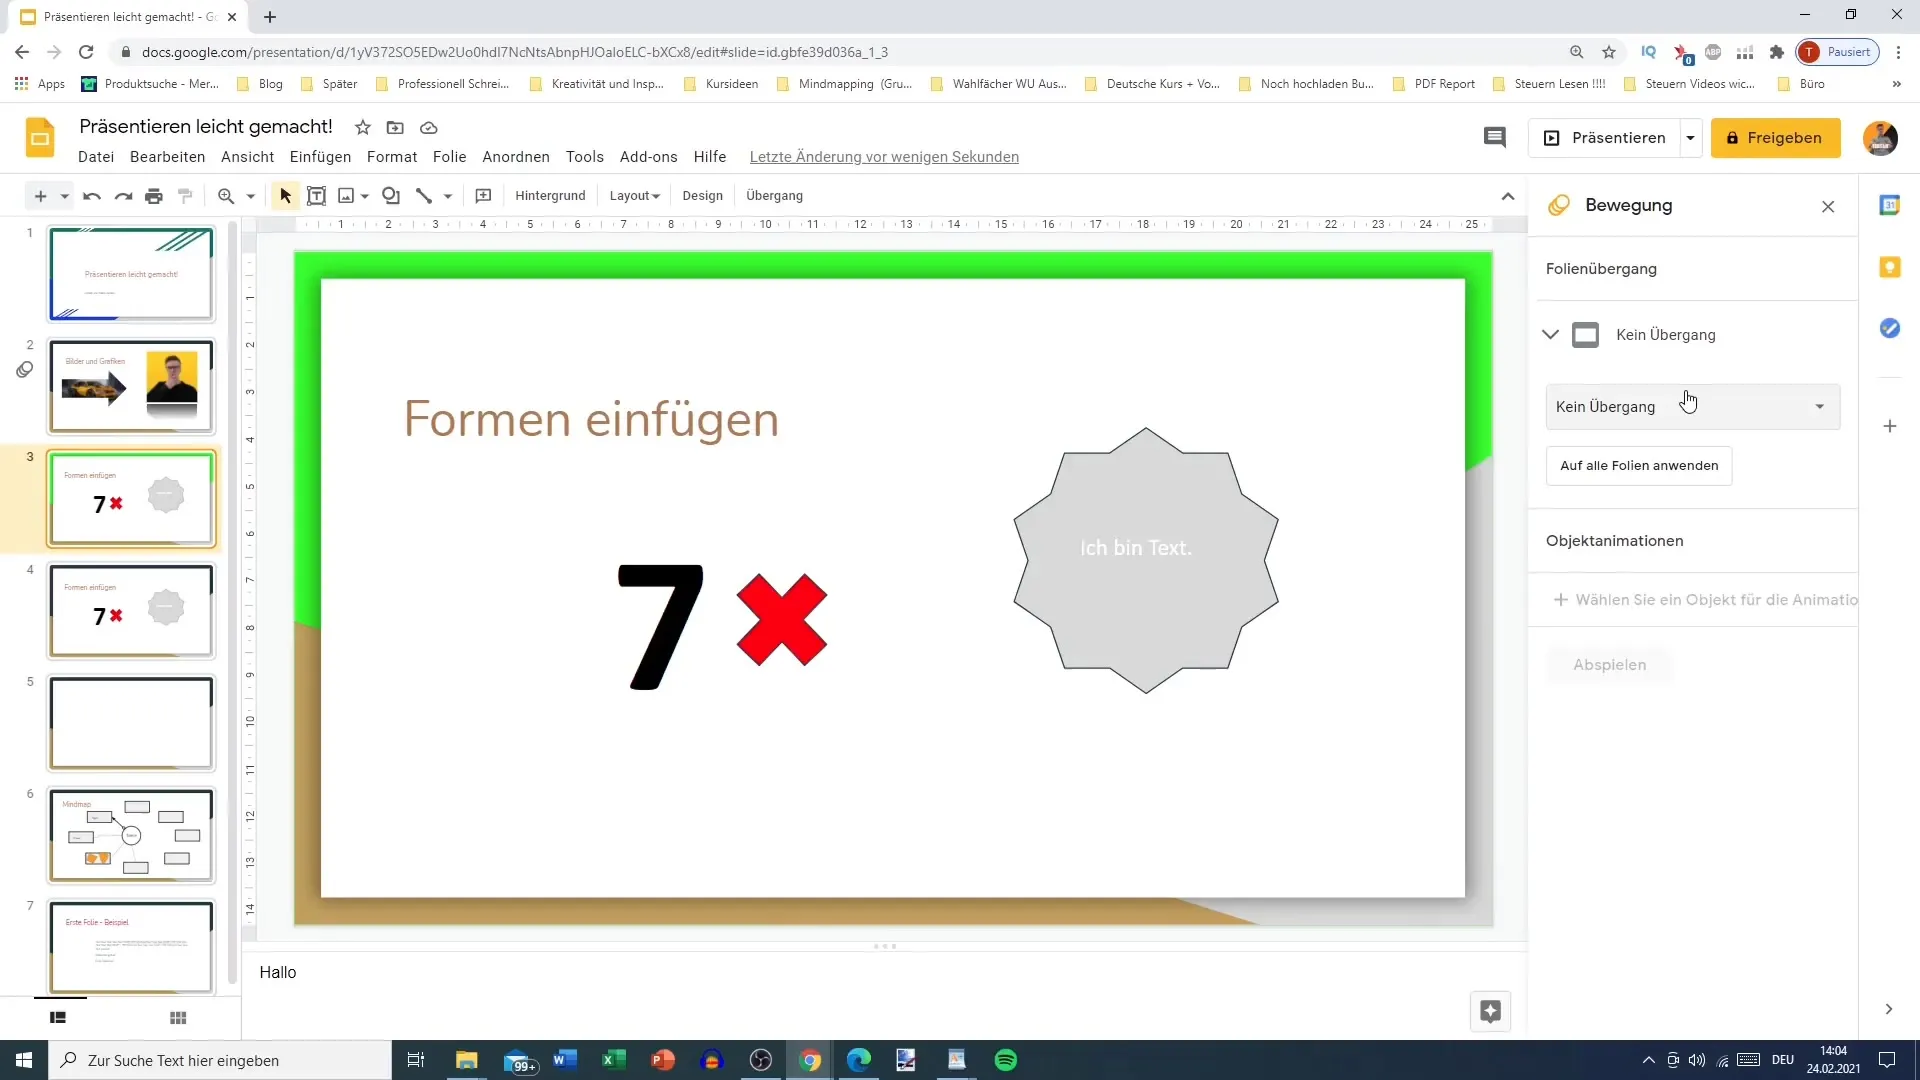The image size is (1920, 1080).
Task: Open Google Tasks side panel icon
Action: (x=1889, y=328)
